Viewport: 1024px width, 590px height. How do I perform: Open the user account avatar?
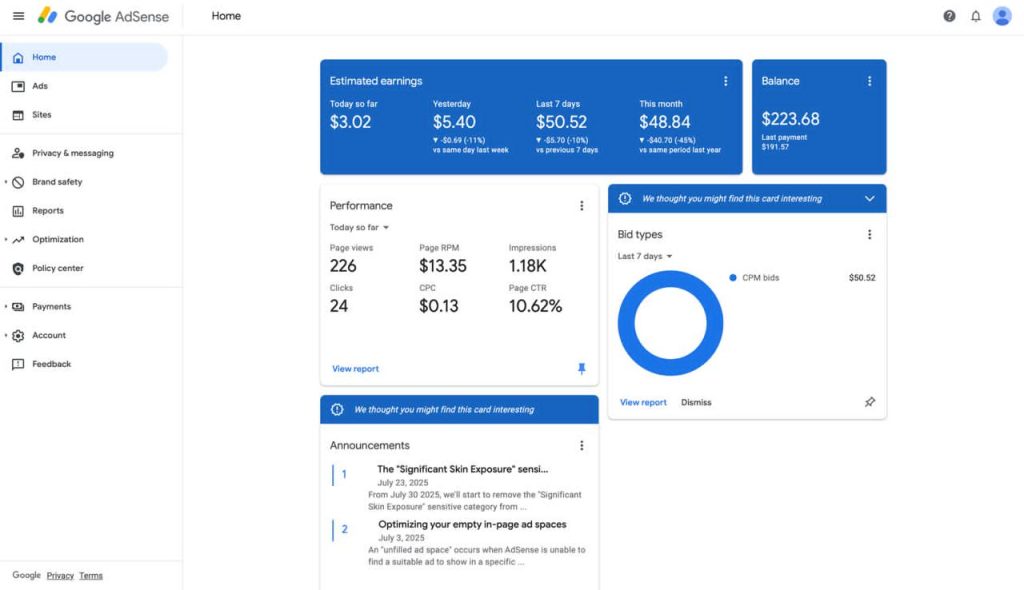pos(1002,16)
